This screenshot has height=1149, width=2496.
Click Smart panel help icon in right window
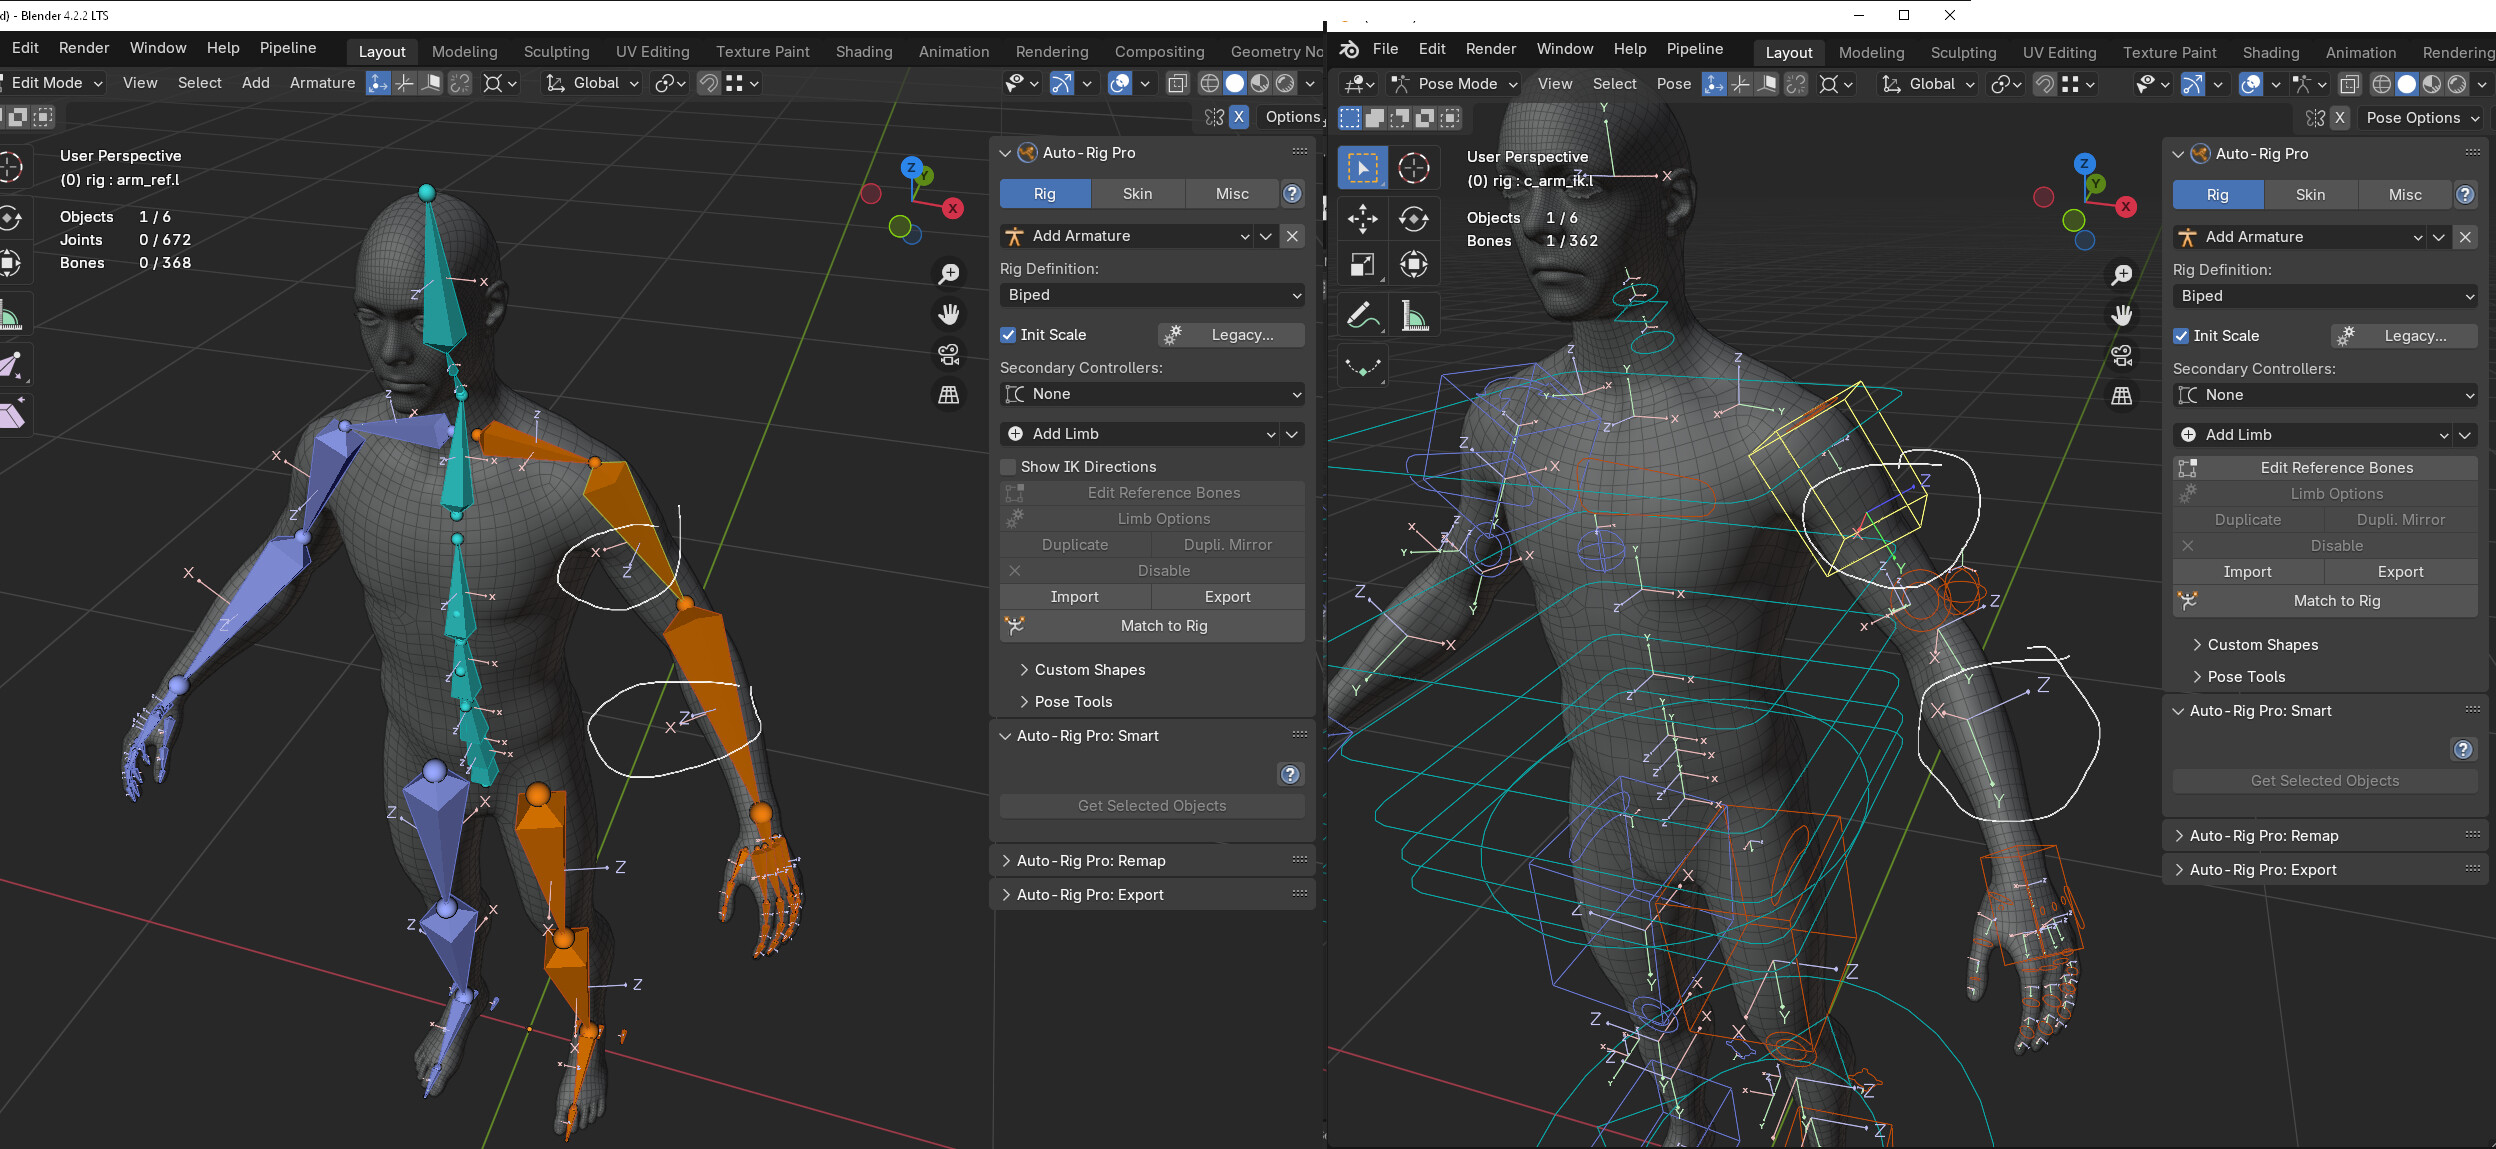tap(2464, 749)
